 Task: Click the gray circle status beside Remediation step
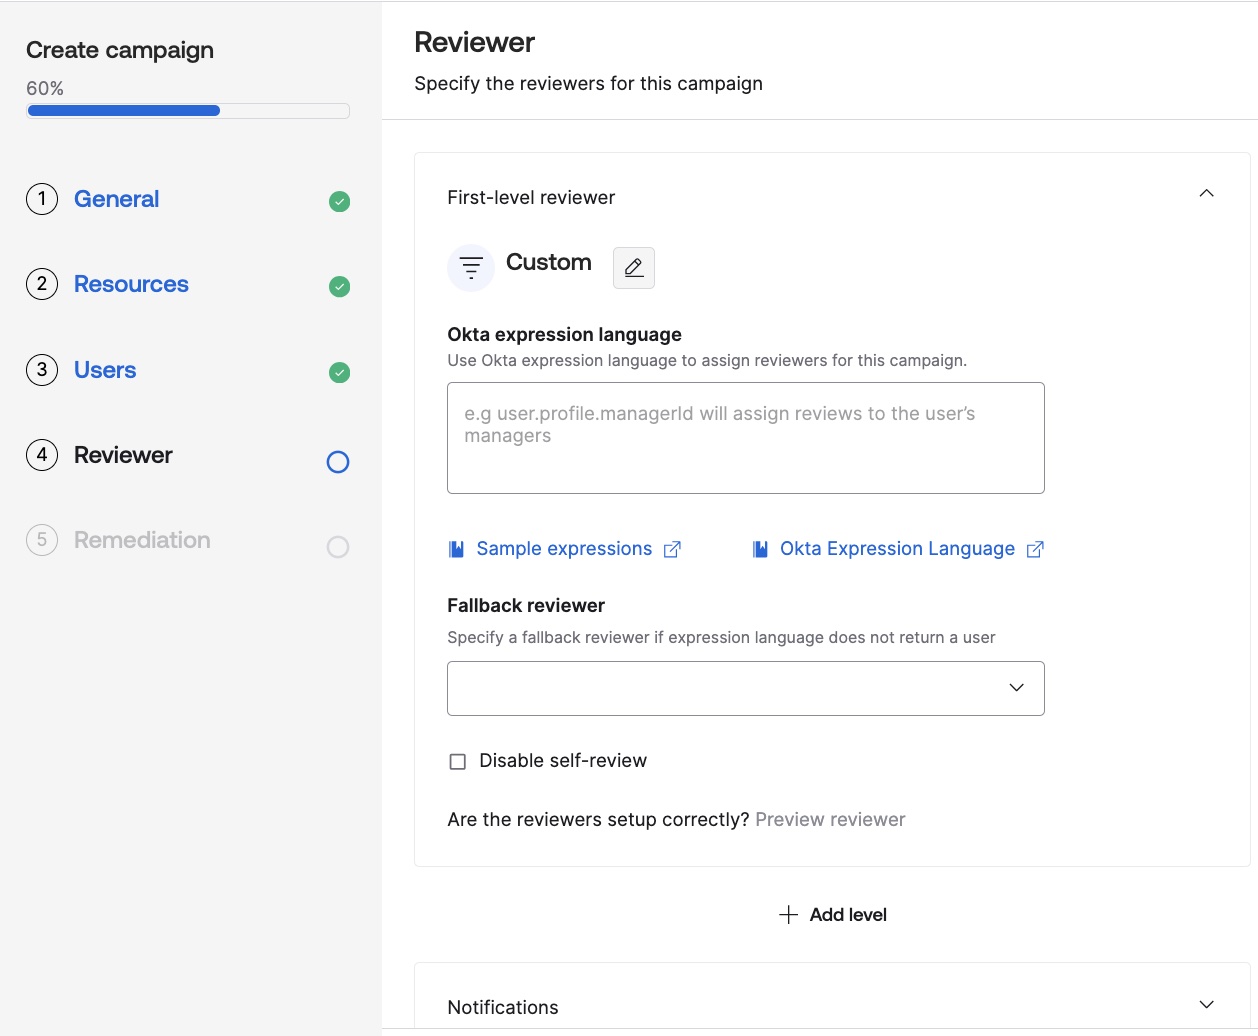click(x=338, y=547)
